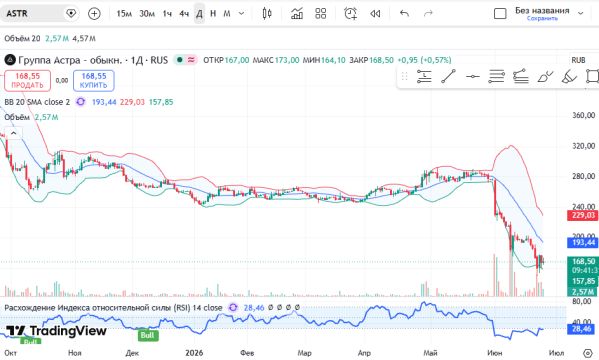This screenshot has width=599, height=360.
Task: Click the green market status dot
Action: (x=180, y=60)
